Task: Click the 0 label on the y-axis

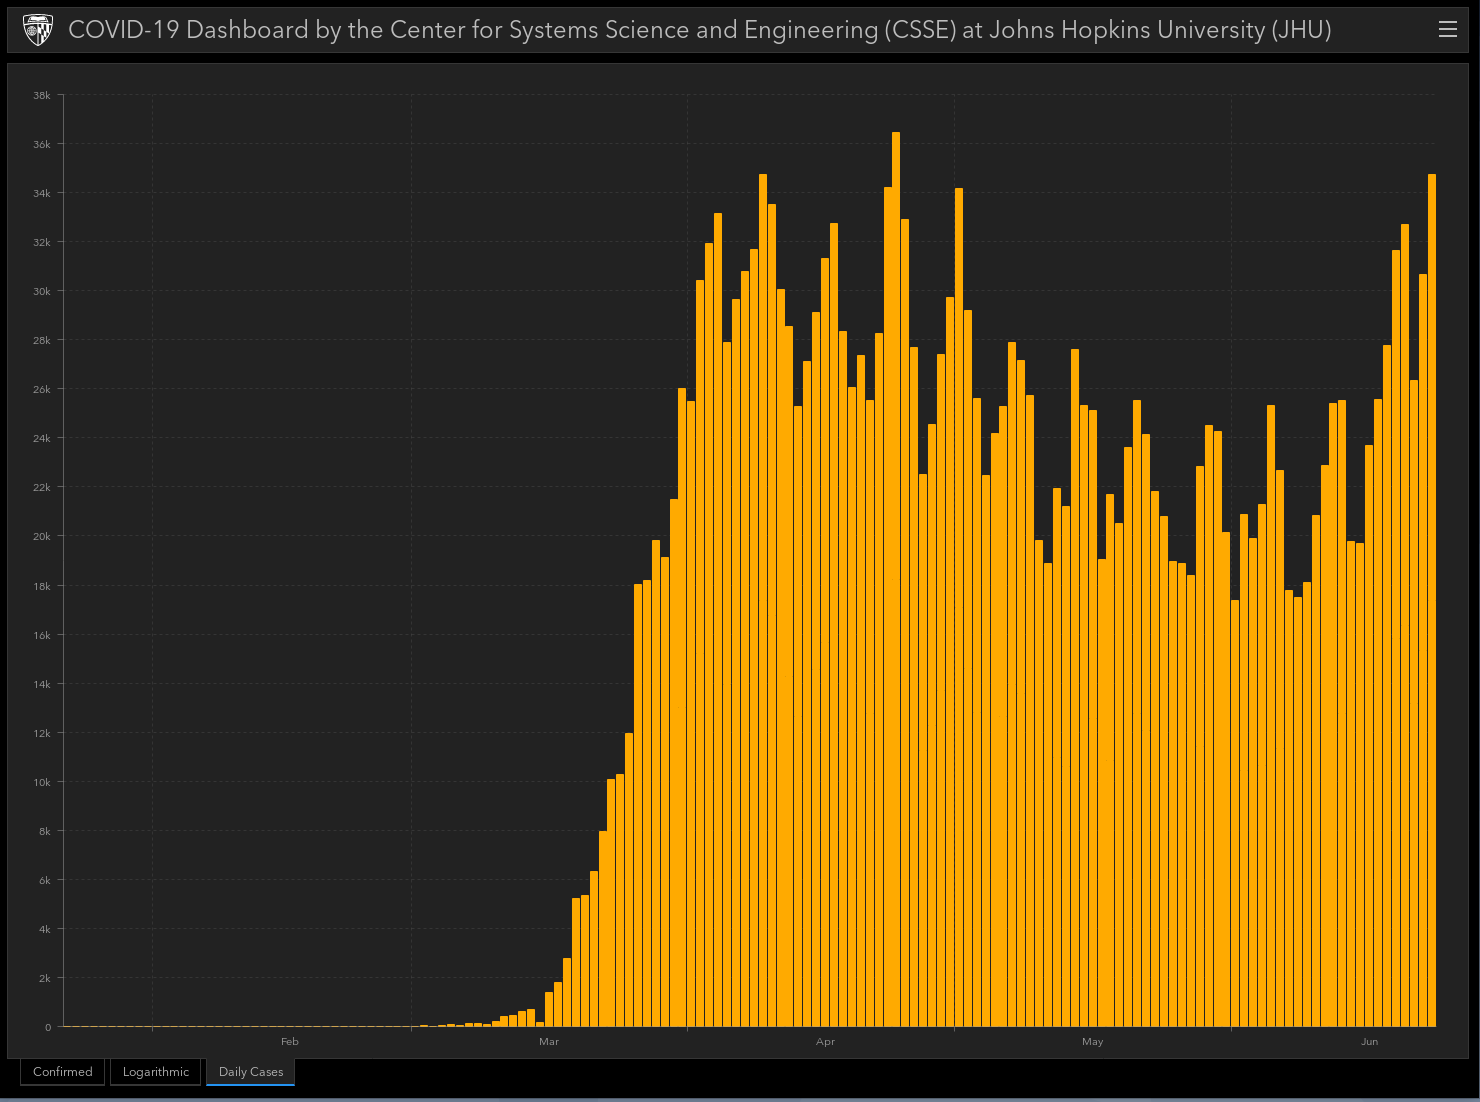Action: tap(47, 1028)
